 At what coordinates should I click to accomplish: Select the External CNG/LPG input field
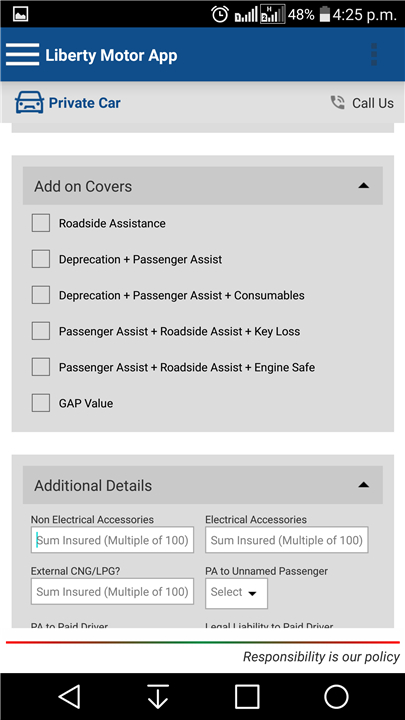tap(112, 591)
